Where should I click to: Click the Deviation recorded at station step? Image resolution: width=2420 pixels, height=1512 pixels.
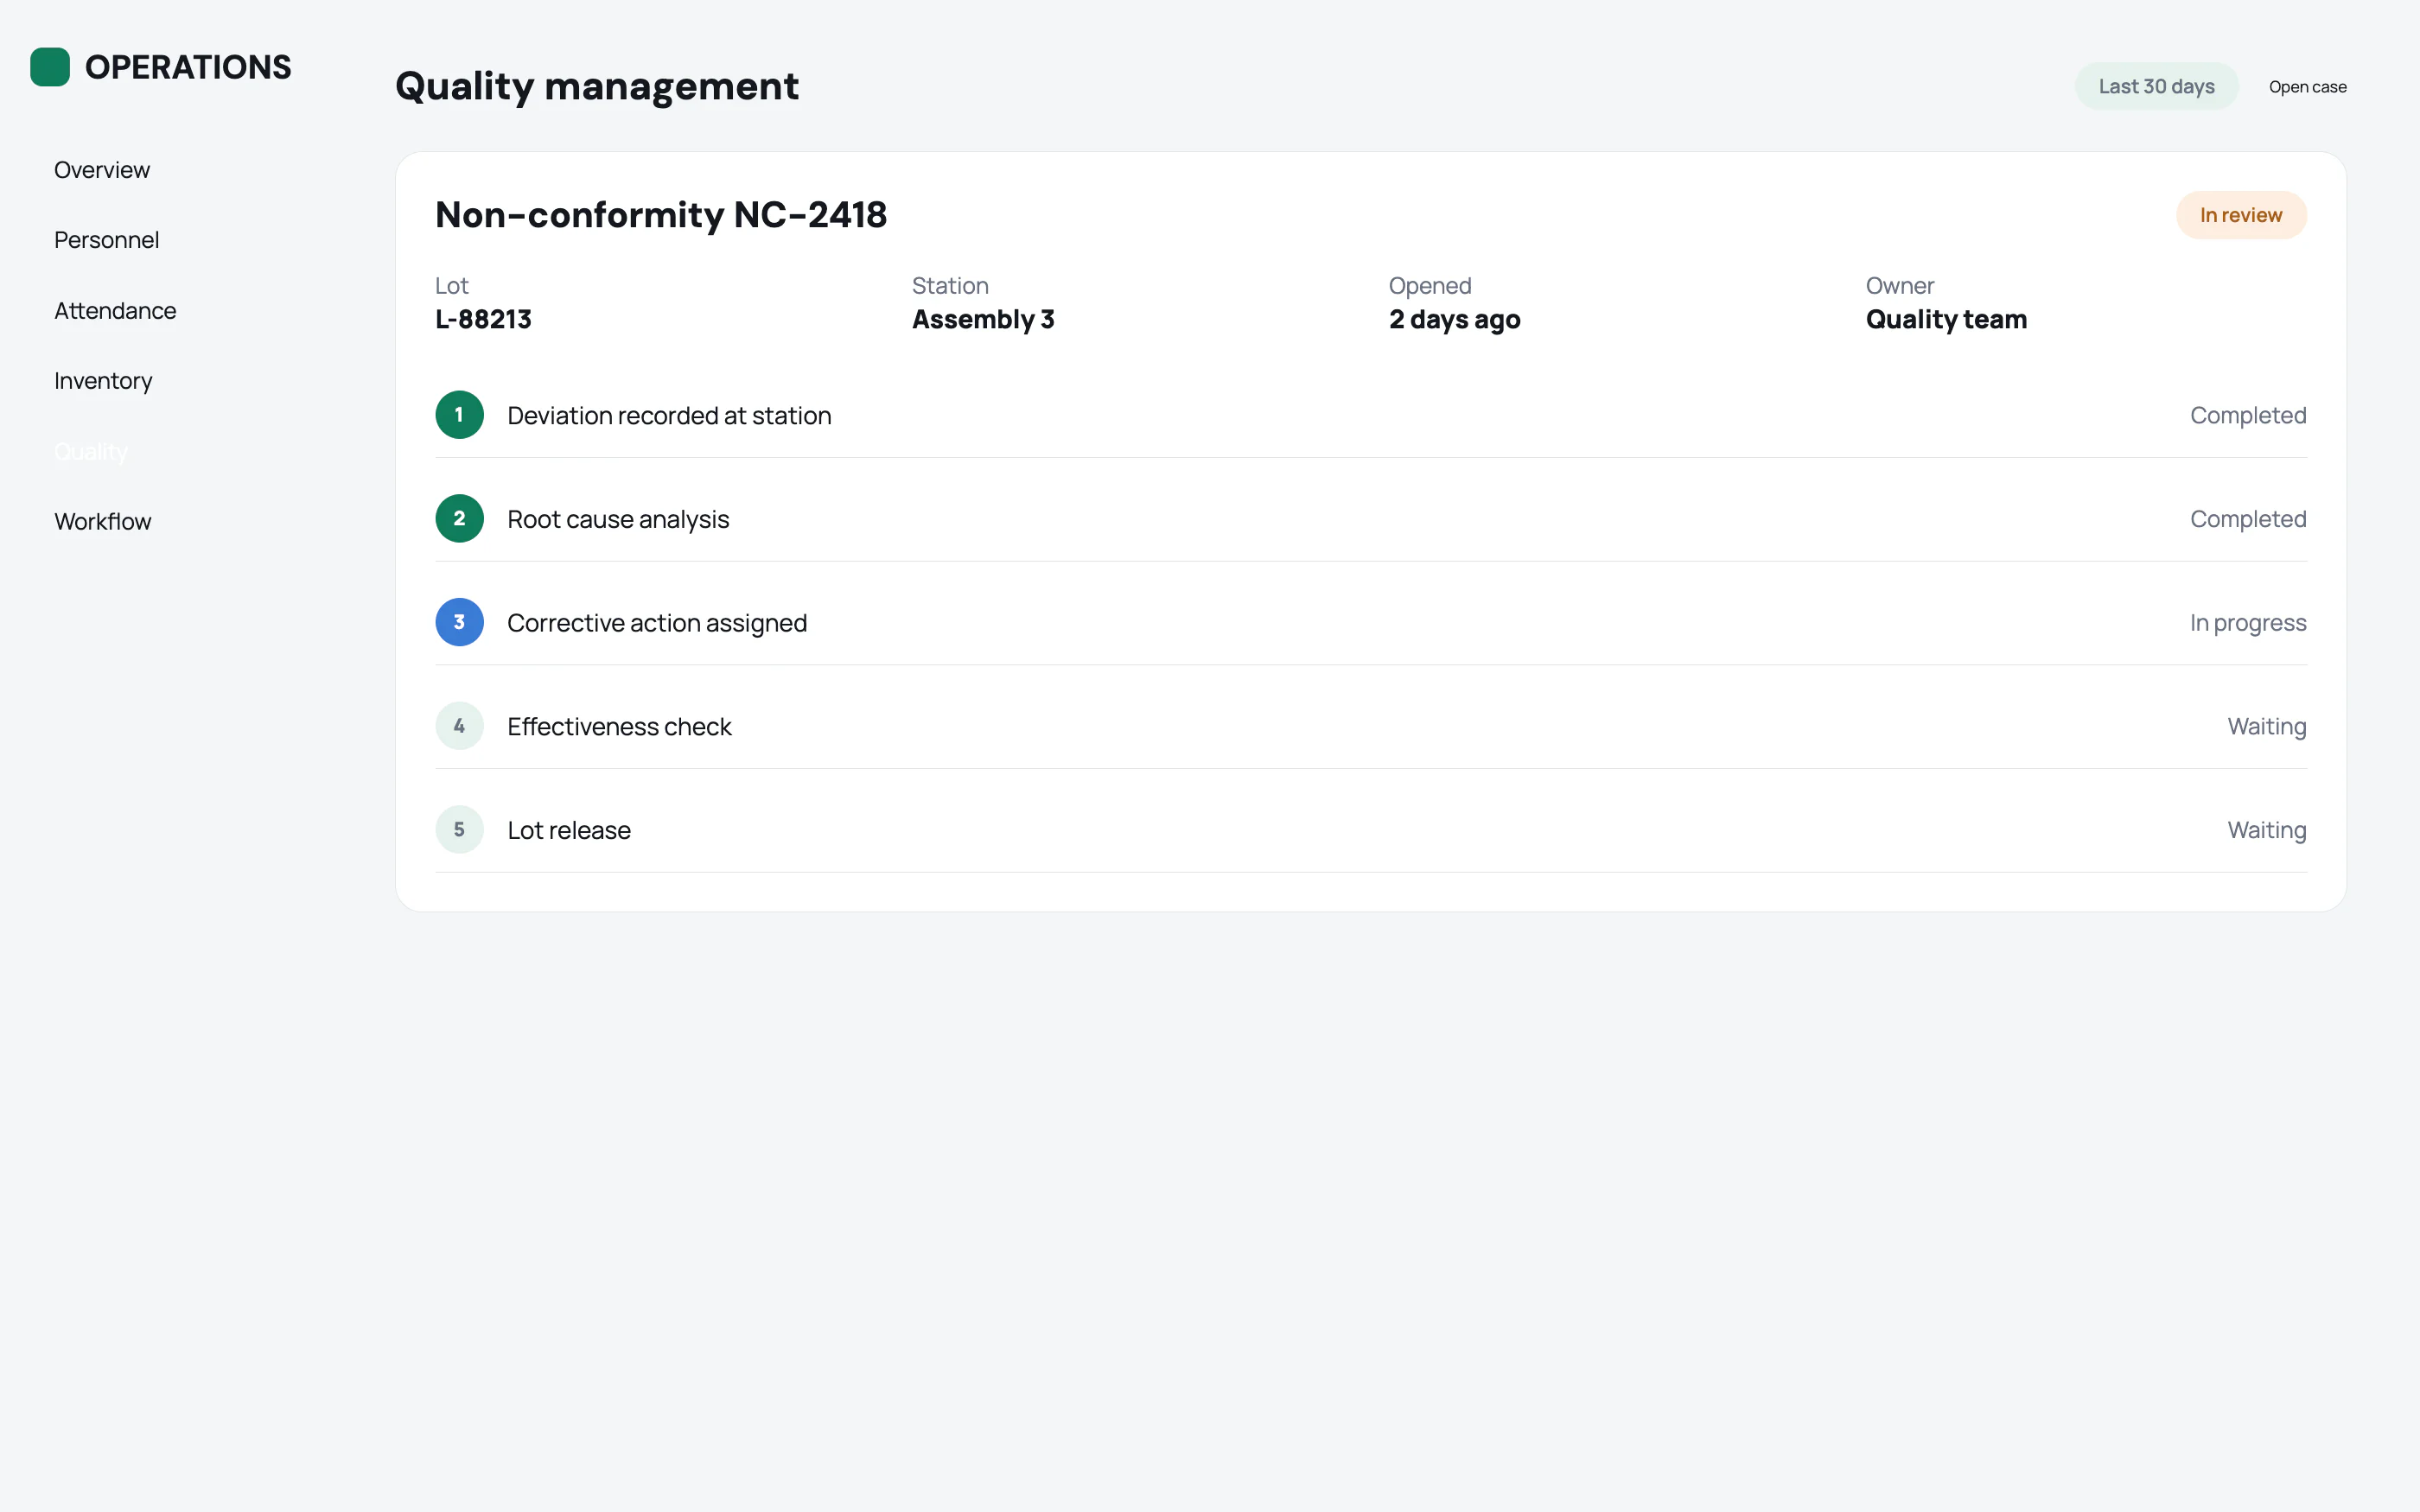pyautogui.click(x=1371, y=415)
